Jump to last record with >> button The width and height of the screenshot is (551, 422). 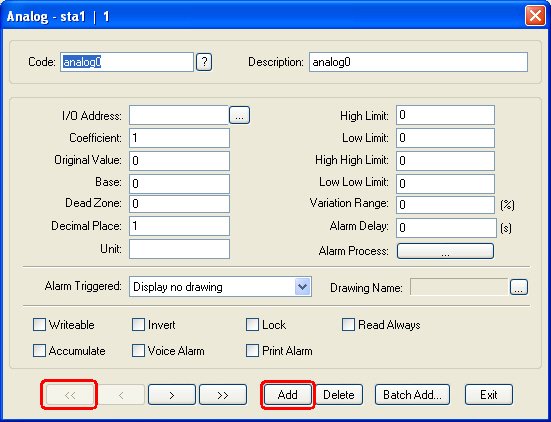point(223,395)
